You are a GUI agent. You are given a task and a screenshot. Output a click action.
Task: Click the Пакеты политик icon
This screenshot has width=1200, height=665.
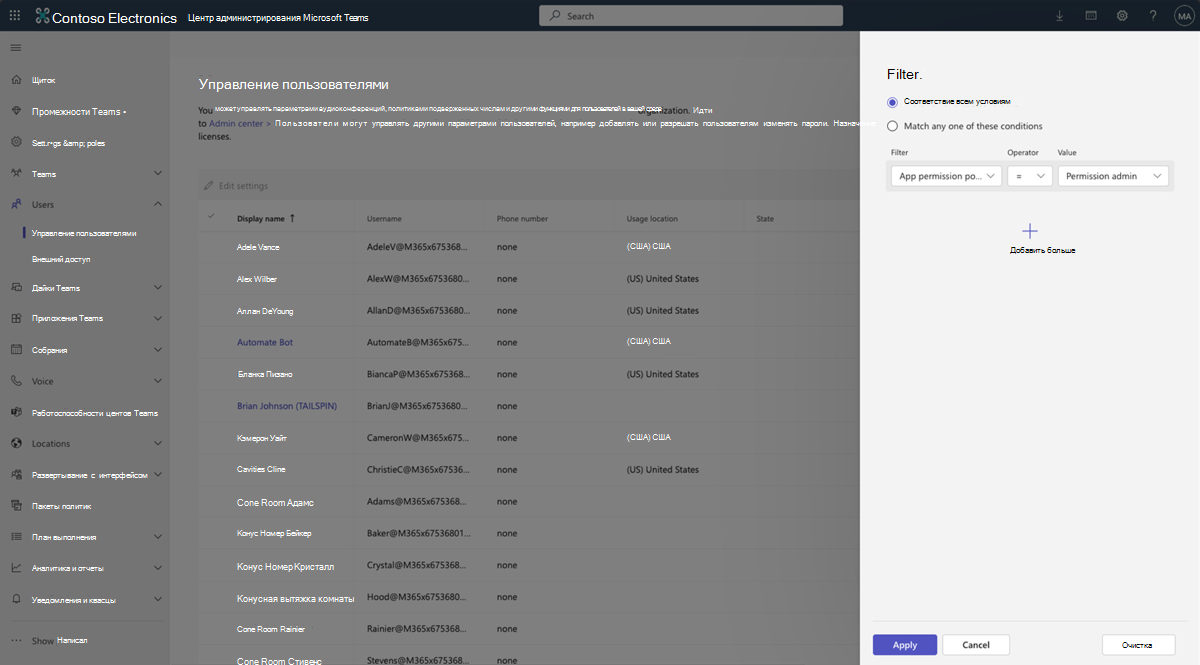point(16,506)
